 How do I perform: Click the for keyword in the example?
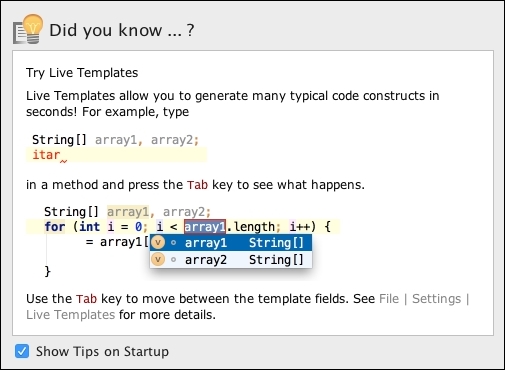click(x=55, y=227)
